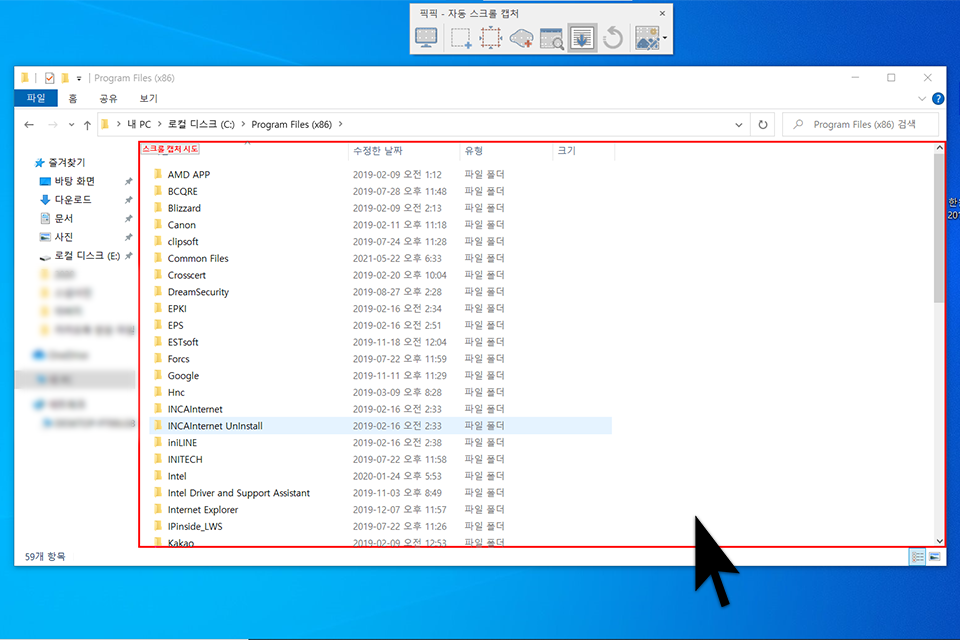Click 내 PC in the address bar
This screenshot has height=640, width=960.
pos(139,124)
